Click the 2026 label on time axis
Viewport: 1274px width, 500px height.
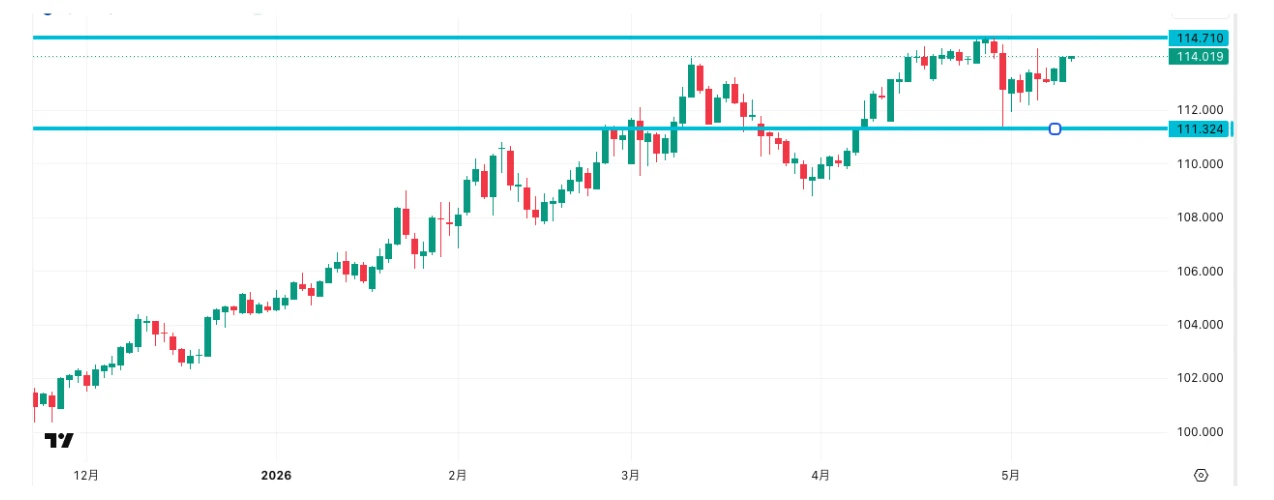coord(275,475)
